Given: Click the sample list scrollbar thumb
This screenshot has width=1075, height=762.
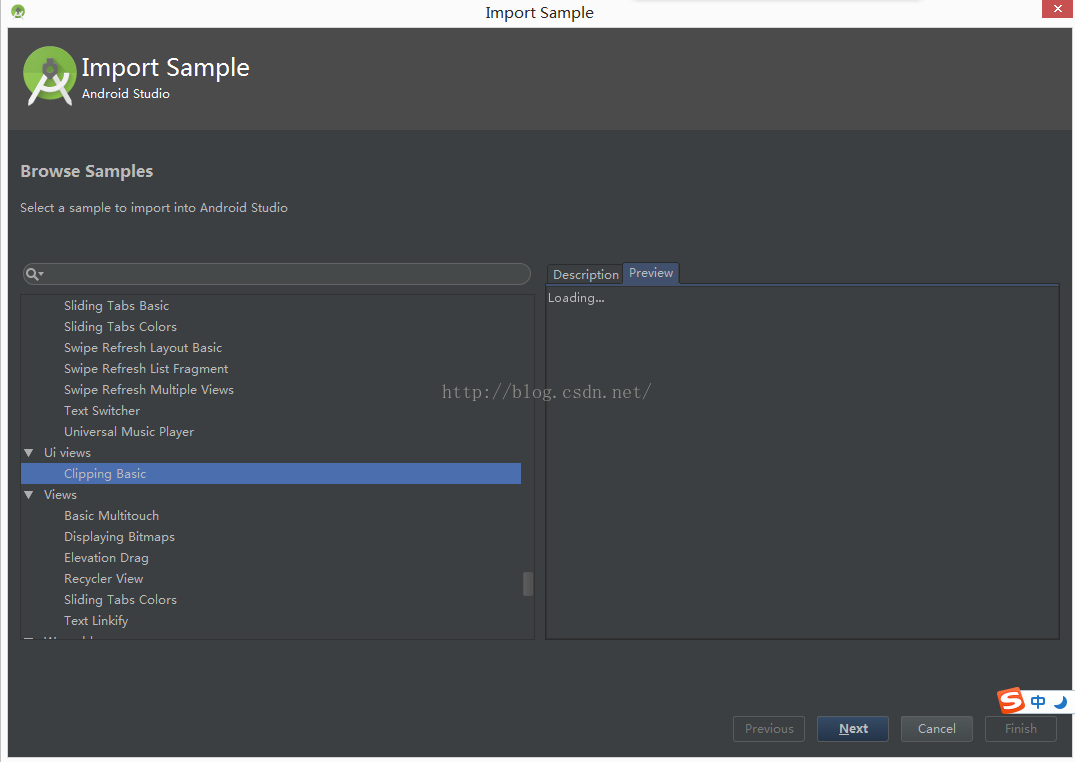Looking at the screenshot, I should tap(528, 584).
